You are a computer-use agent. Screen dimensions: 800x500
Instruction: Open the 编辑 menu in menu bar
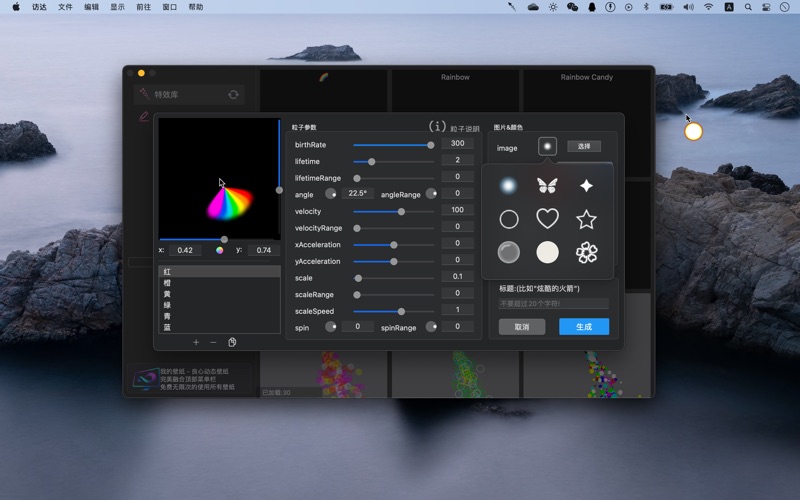[x=91, y=7]
